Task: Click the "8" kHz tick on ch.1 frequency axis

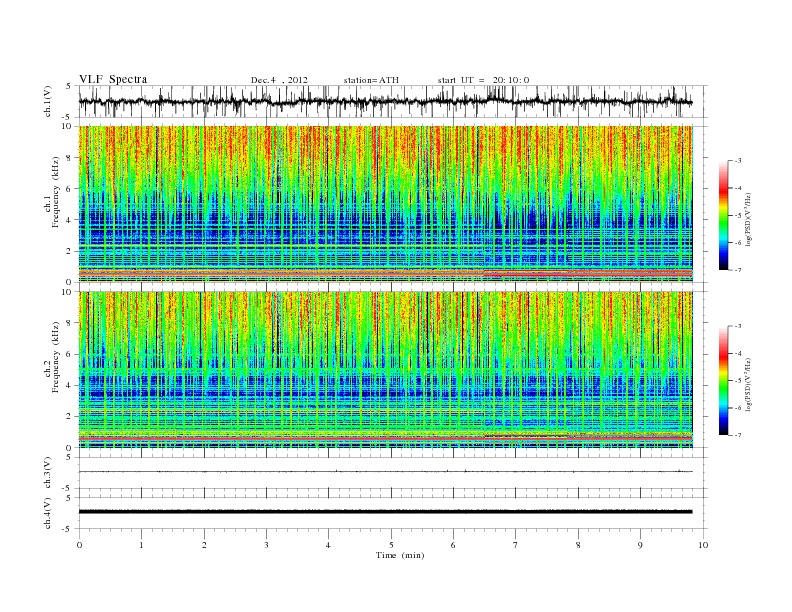Action: click(x=70, y=158)
